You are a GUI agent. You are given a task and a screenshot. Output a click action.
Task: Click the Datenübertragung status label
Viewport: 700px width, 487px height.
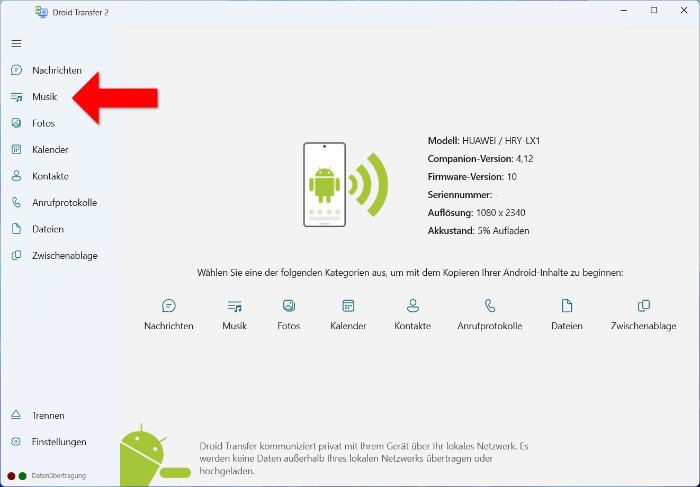(58, 476)
